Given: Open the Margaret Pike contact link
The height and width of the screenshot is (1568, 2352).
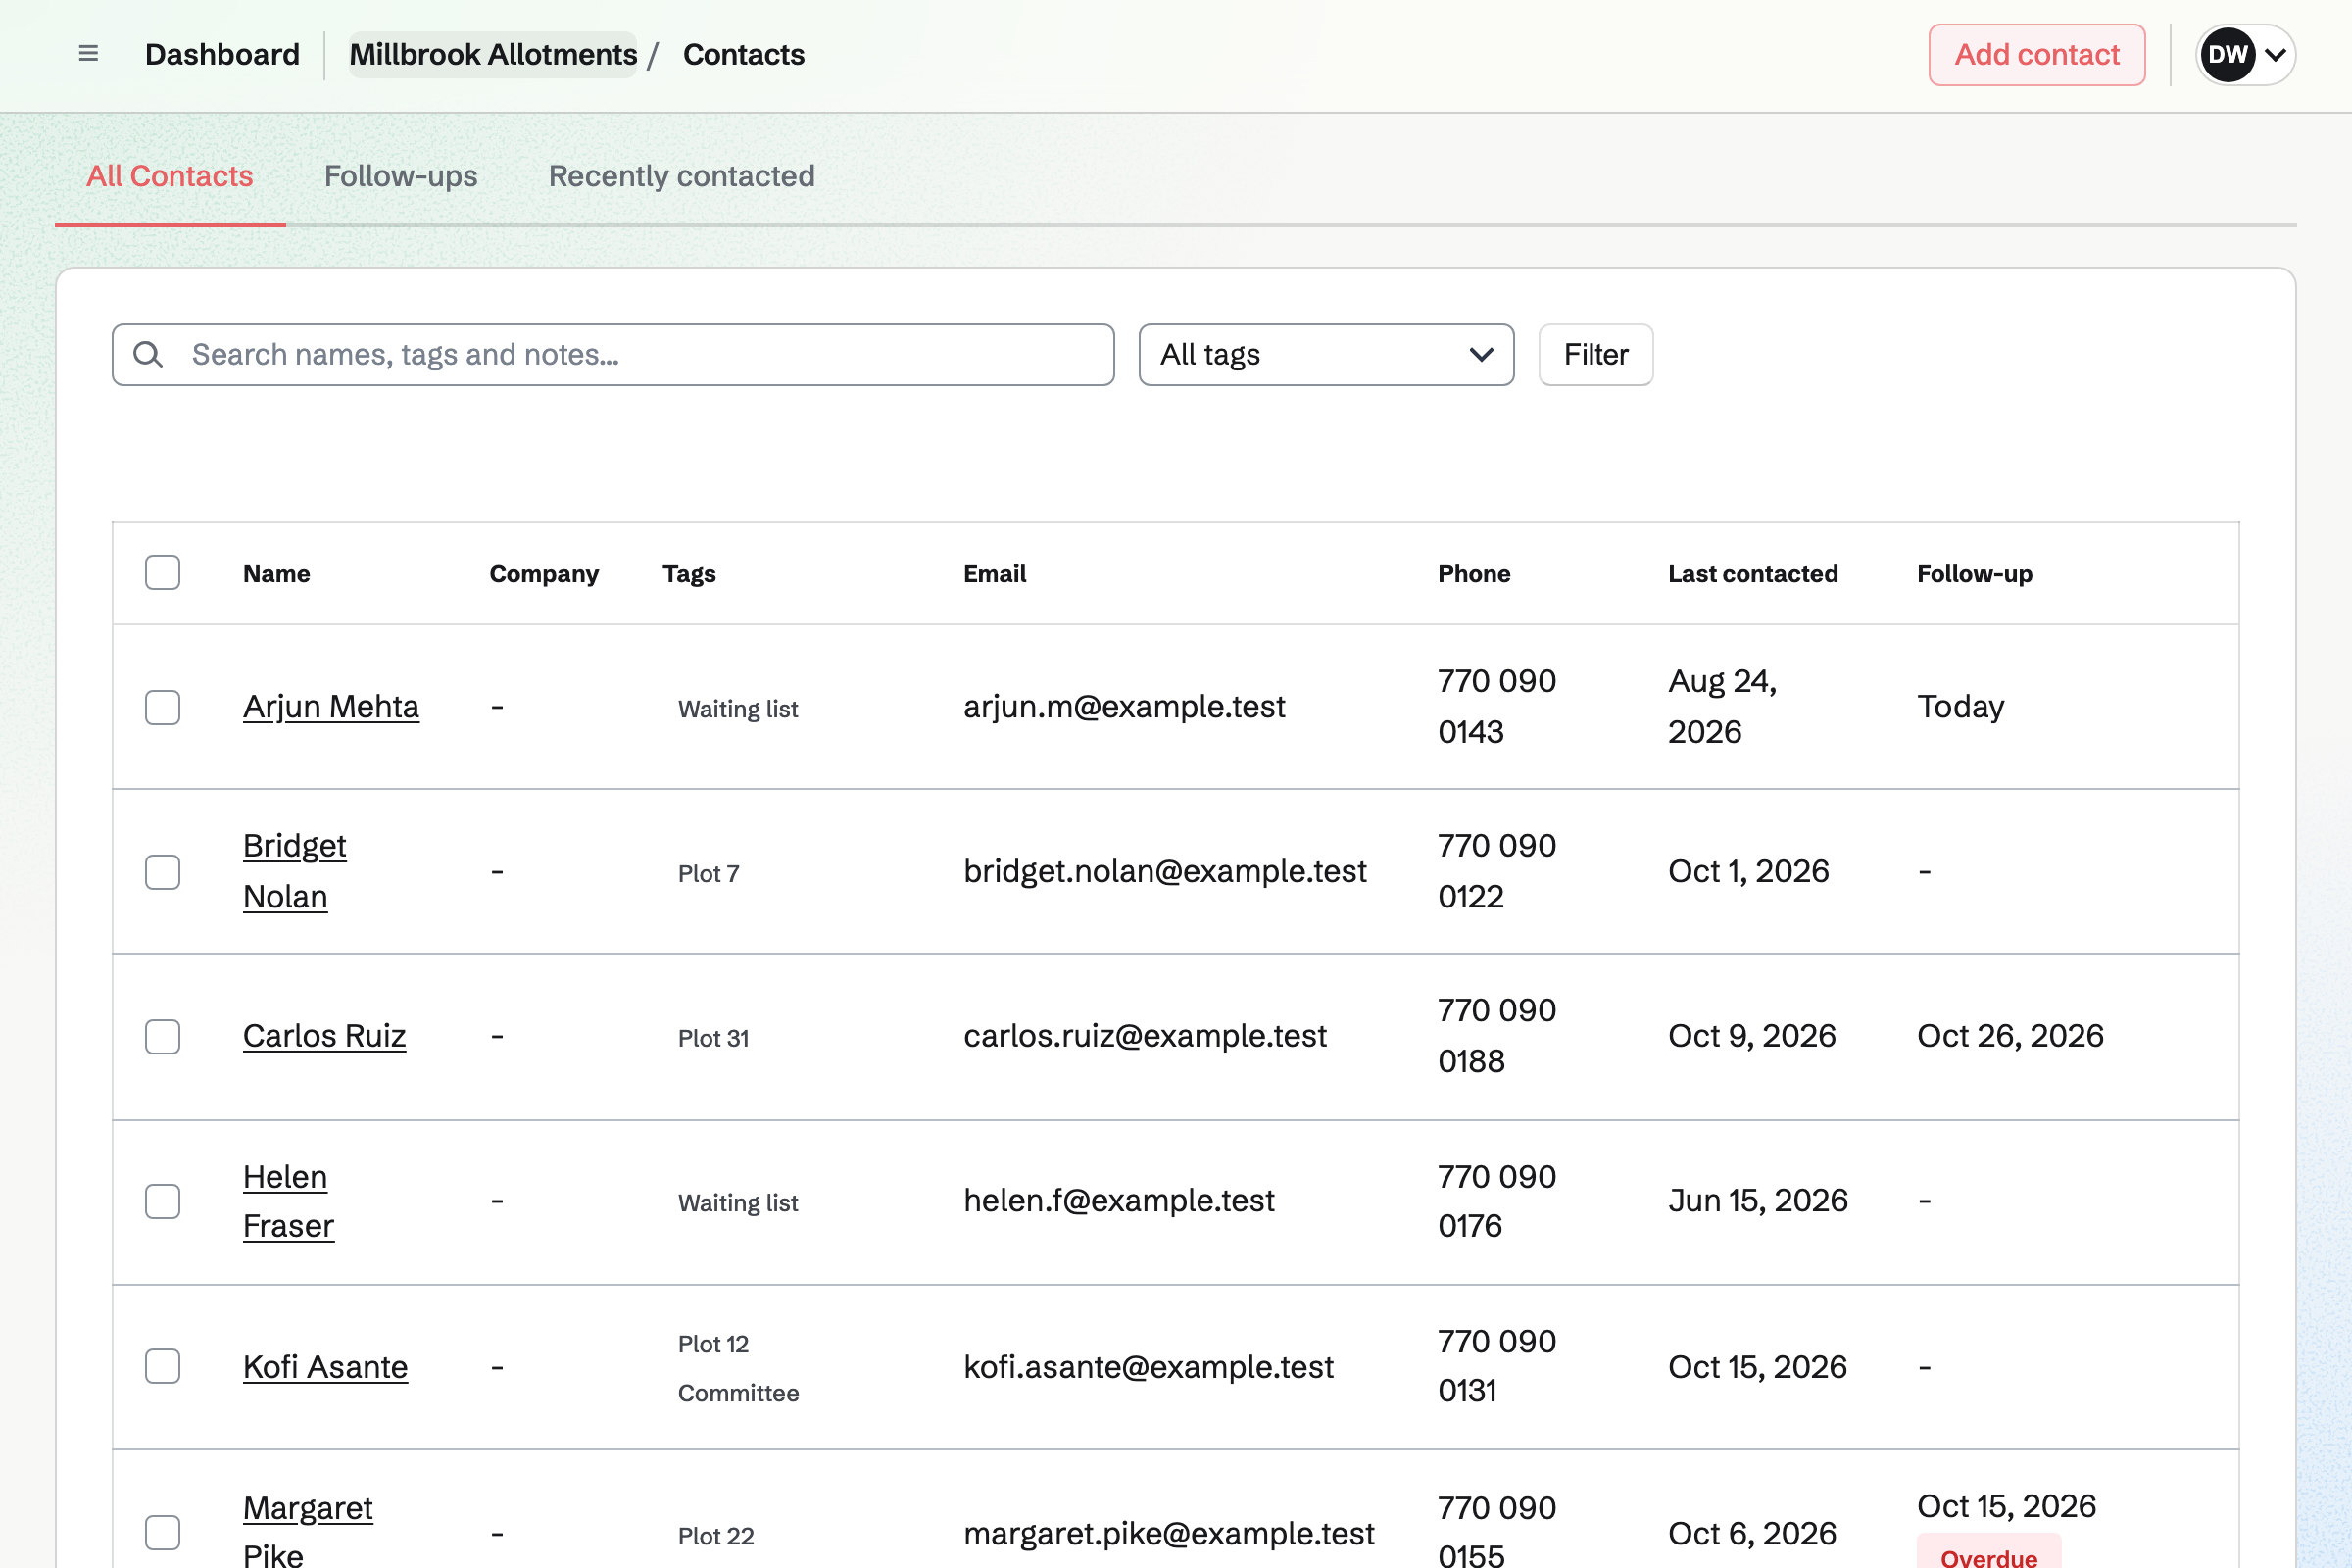Looking at the screenshot, I should 308,1529.
